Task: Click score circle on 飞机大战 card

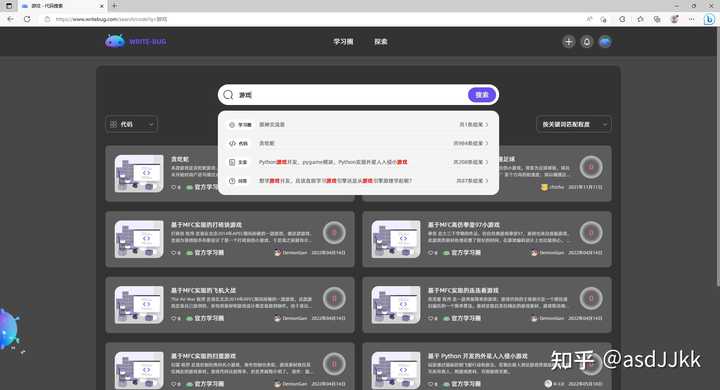Action: 334,299
